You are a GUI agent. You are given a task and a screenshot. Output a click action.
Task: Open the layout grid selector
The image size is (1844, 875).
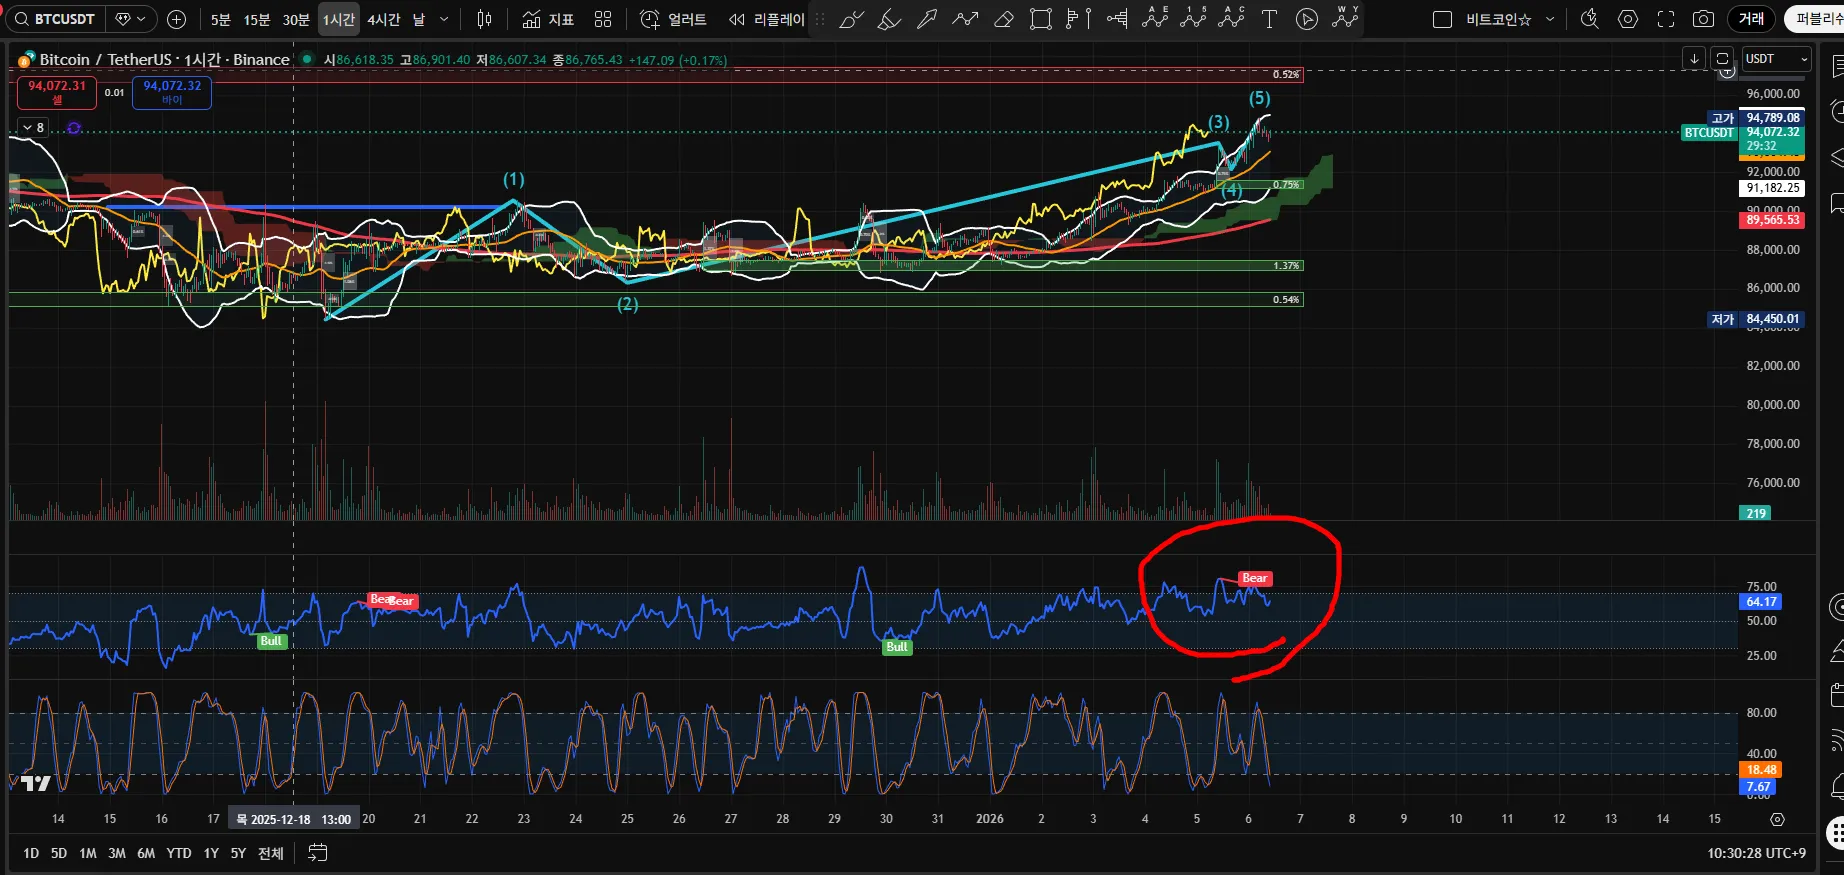[603, 19]
